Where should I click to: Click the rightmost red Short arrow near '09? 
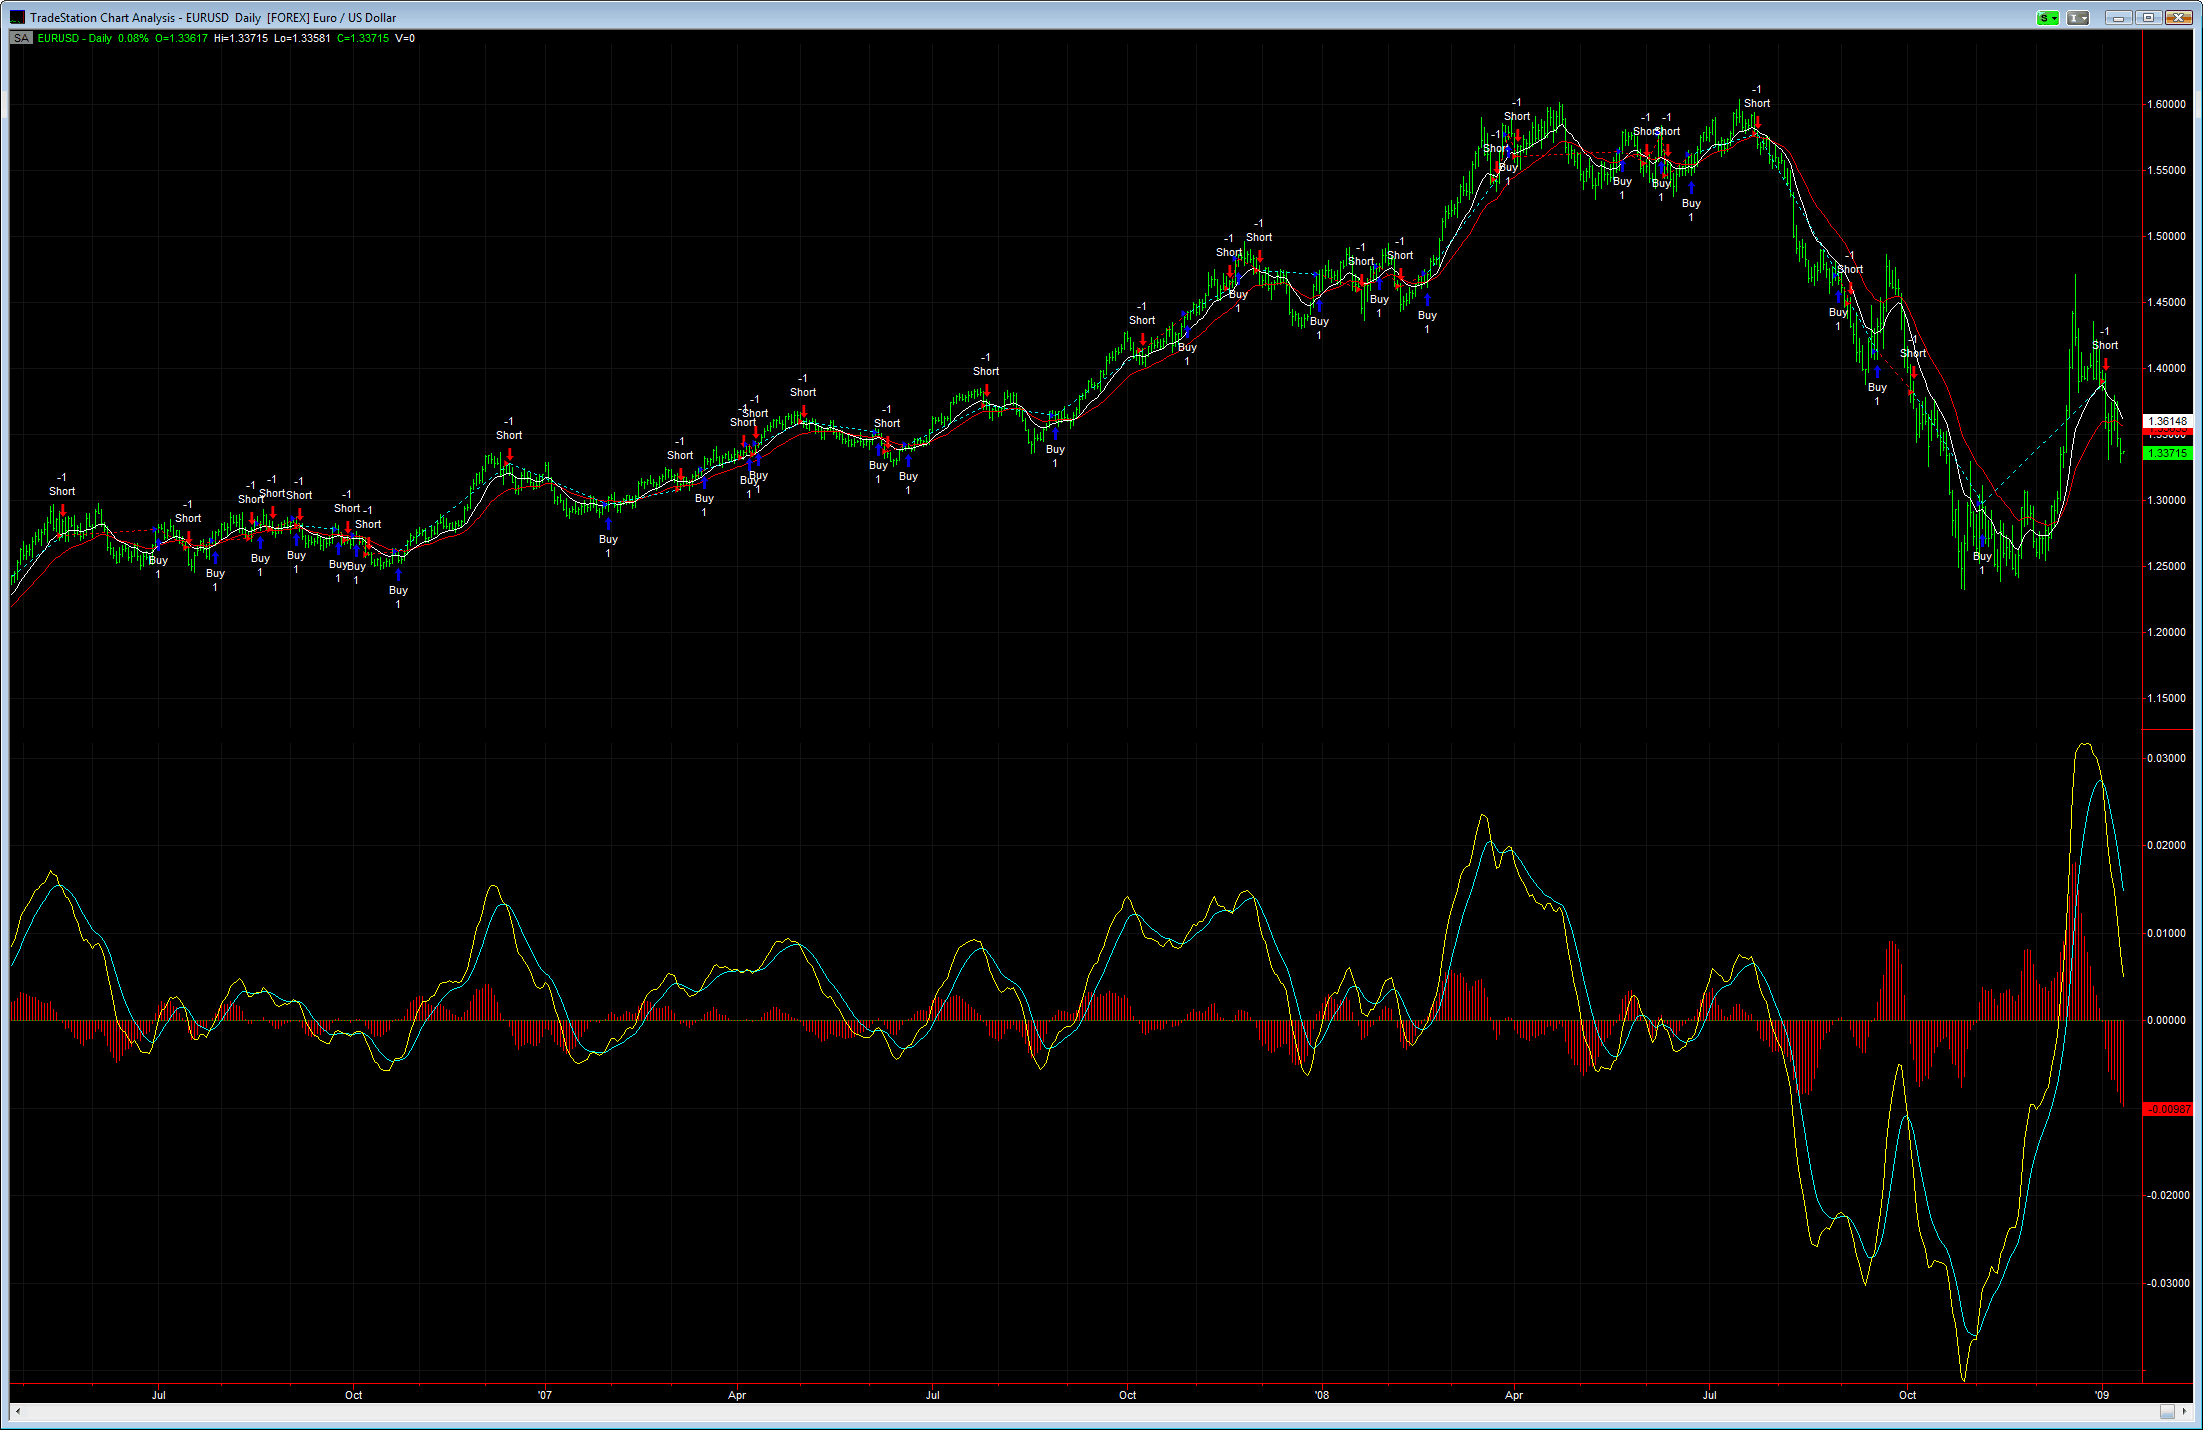coord(2105,364)
